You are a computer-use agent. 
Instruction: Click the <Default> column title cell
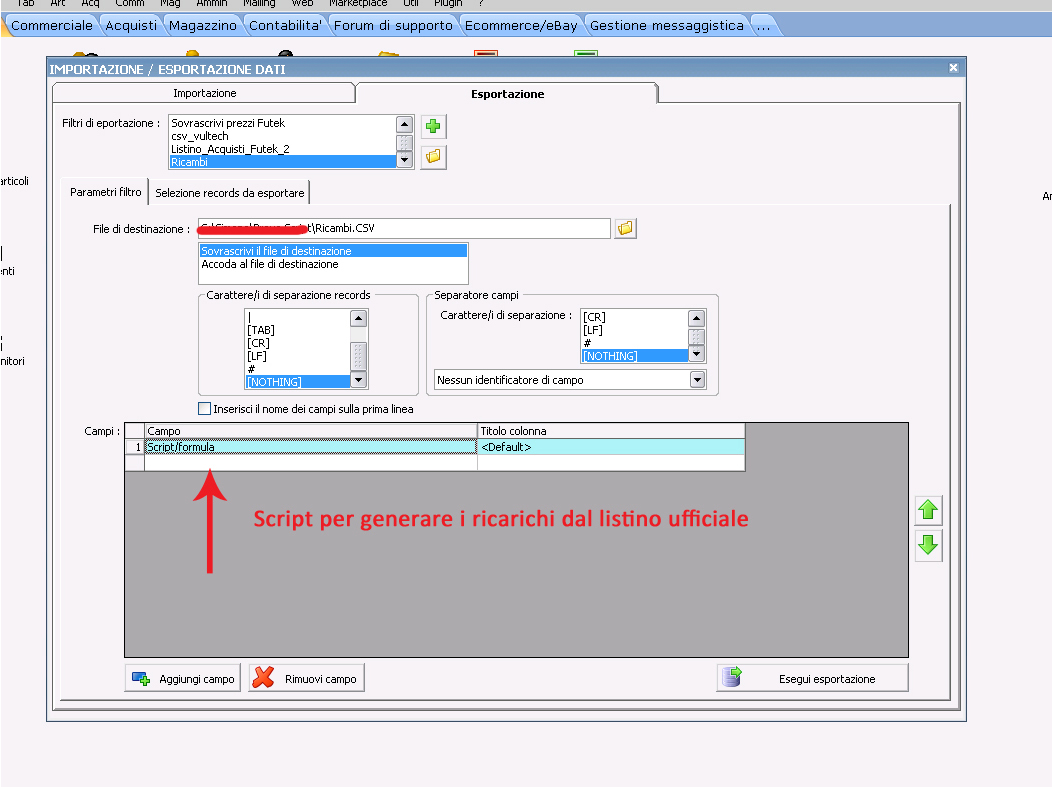611,447
